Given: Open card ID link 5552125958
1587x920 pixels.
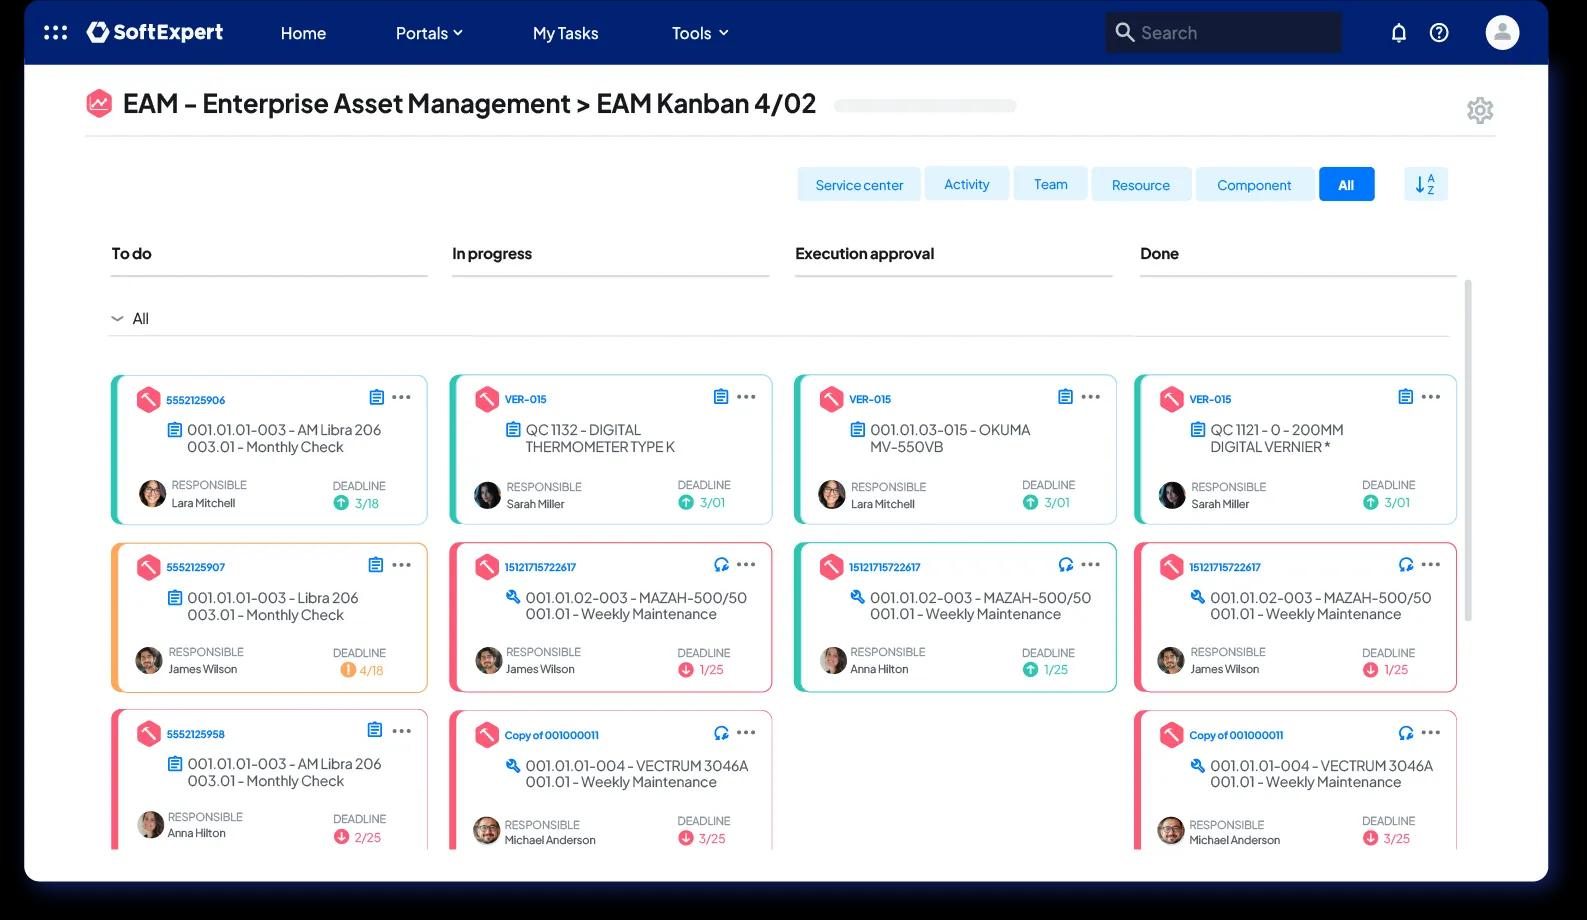Looking at the screenshot, I should (195, 734).
